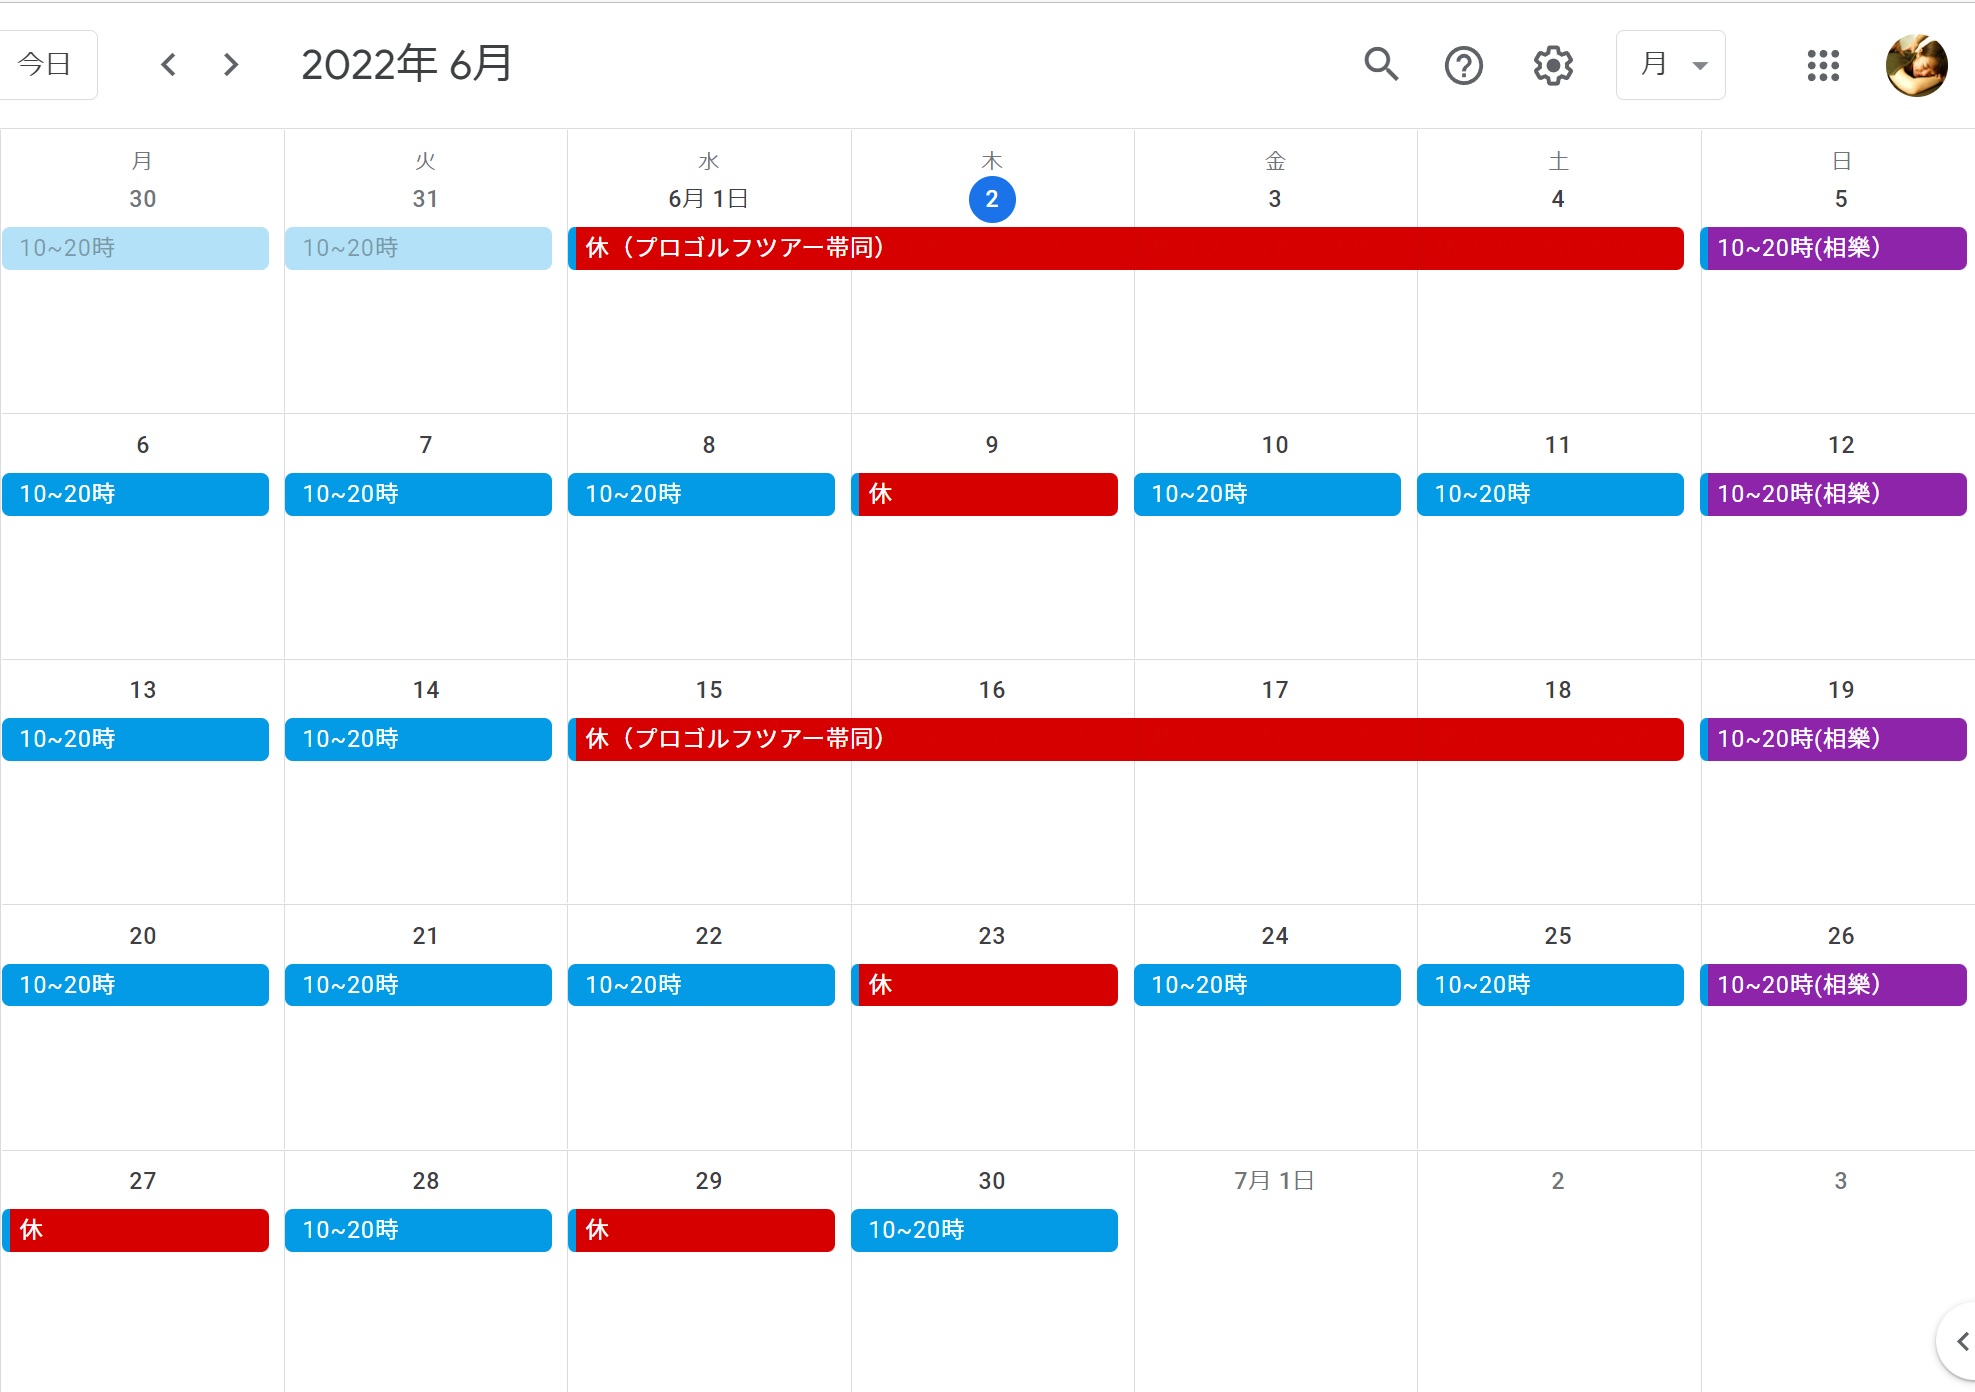Open the 月 view switcher dropdown
Screen dimensions: 1975x1392
coord(1671,65)
